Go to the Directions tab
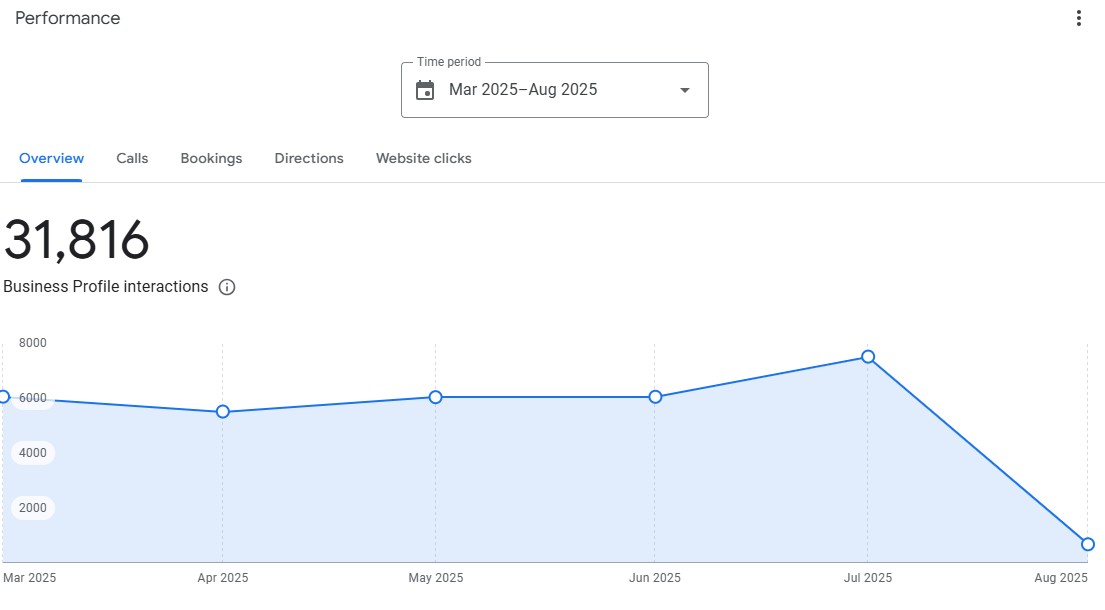Screen dimensions: 1105x610 [309, 158]
